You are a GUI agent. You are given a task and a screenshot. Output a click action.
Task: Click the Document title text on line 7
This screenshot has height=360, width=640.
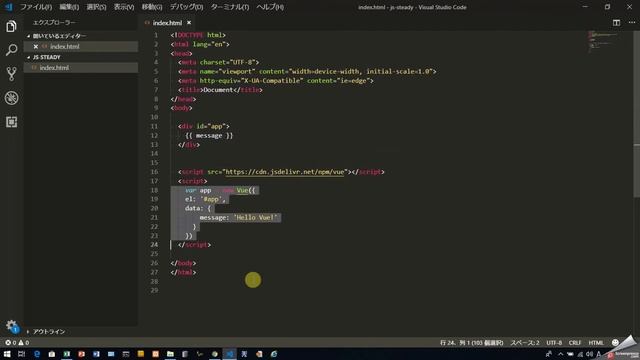click(218, 90)
